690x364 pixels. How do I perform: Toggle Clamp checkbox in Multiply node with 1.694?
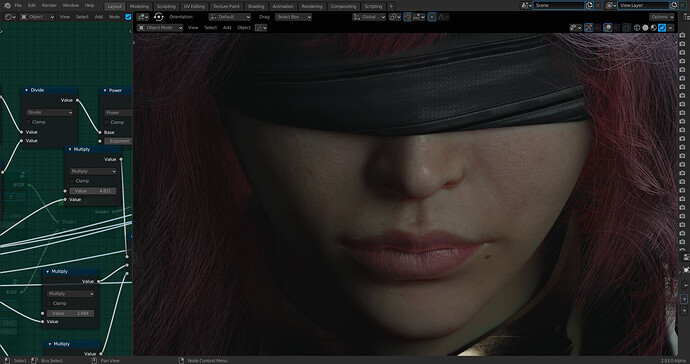(x=50, y=303)
